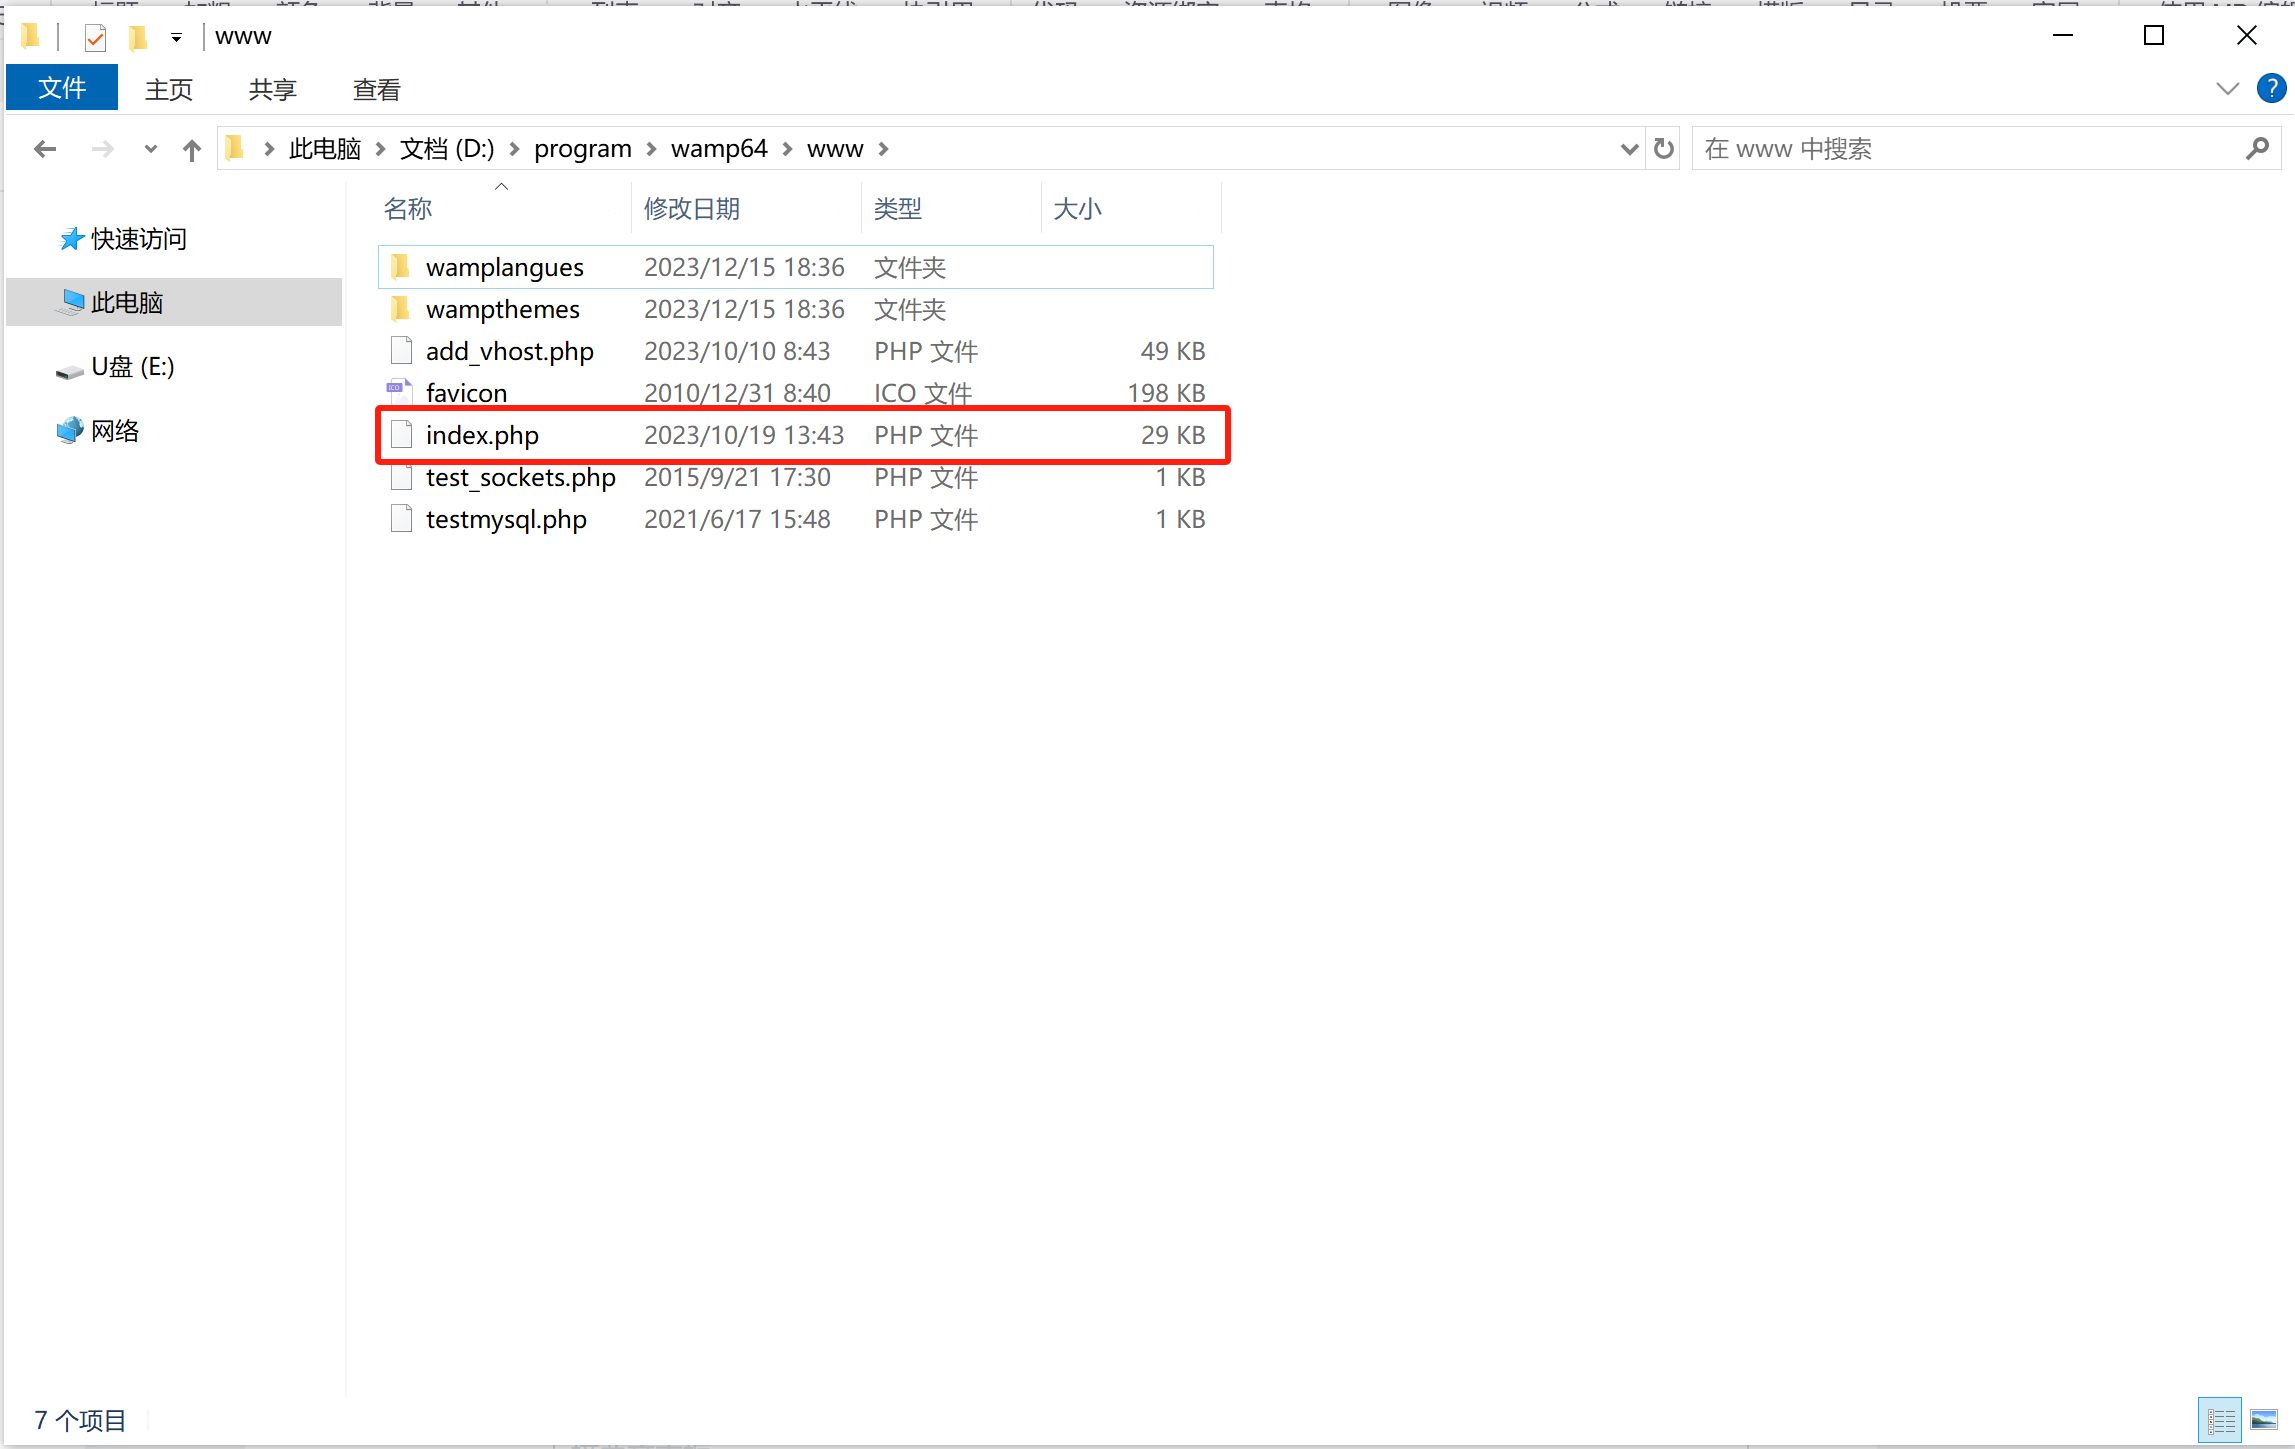Expand chevron after wamp64 in breadcrumb
The width and height of the screenshot is (2295, 1449).
point(787,149)
